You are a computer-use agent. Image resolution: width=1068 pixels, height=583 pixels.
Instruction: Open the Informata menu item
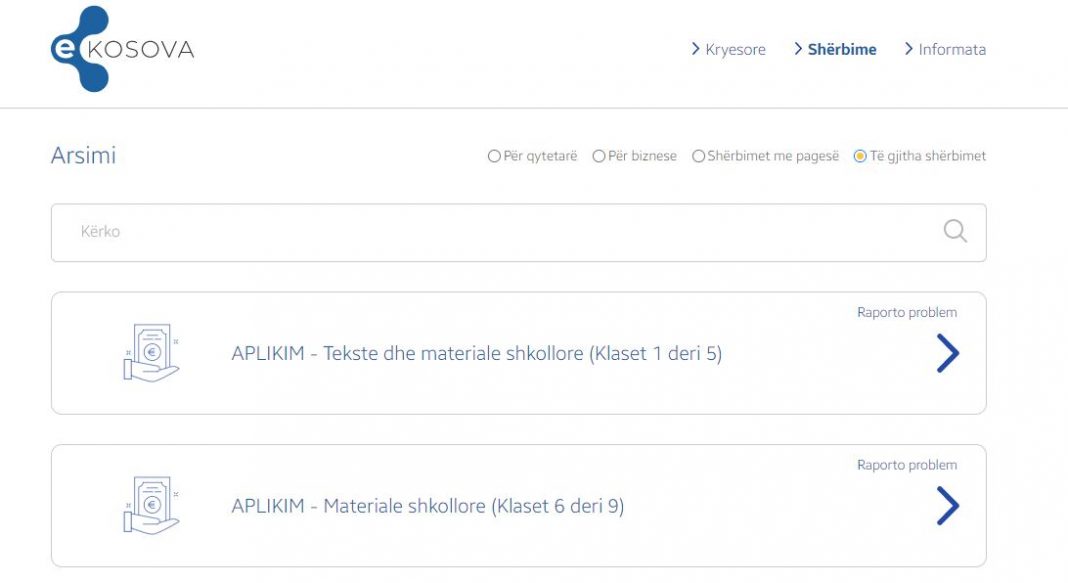952,50
